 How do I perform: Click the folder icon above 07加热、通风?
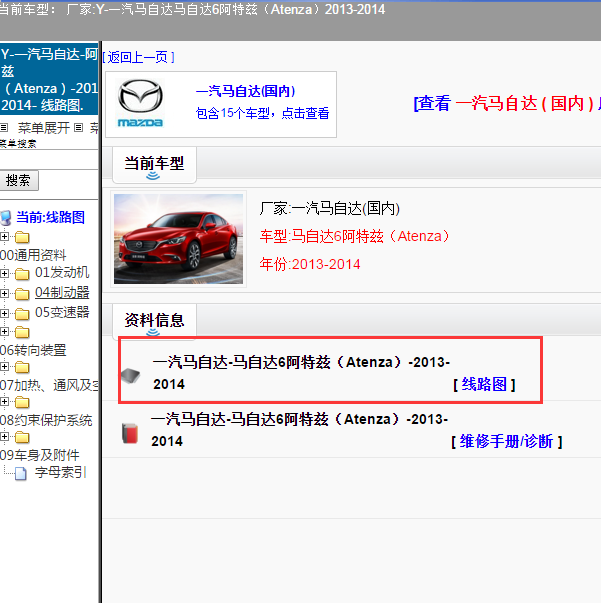[x=22, y=367]
